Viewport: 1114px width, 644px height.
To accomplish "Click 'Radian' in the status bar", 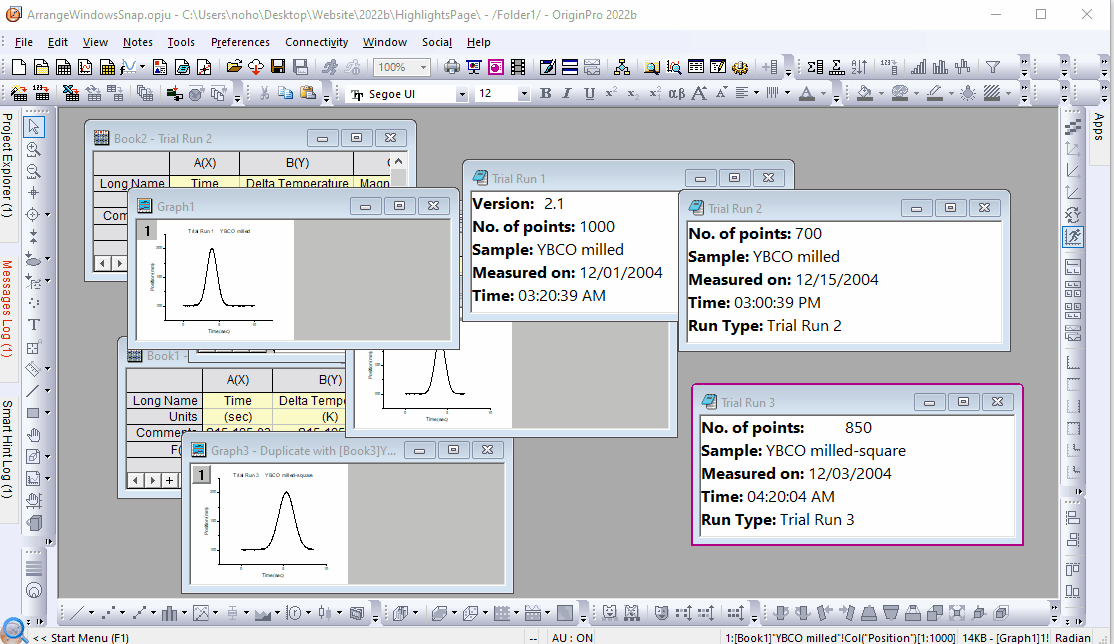I will pos(1073,638).
